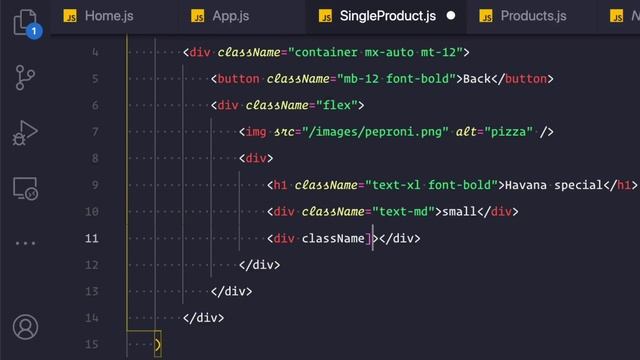Screen dimensions: 640x360
Task: Open Run and Debug panel icon
Action: point(25,133)
